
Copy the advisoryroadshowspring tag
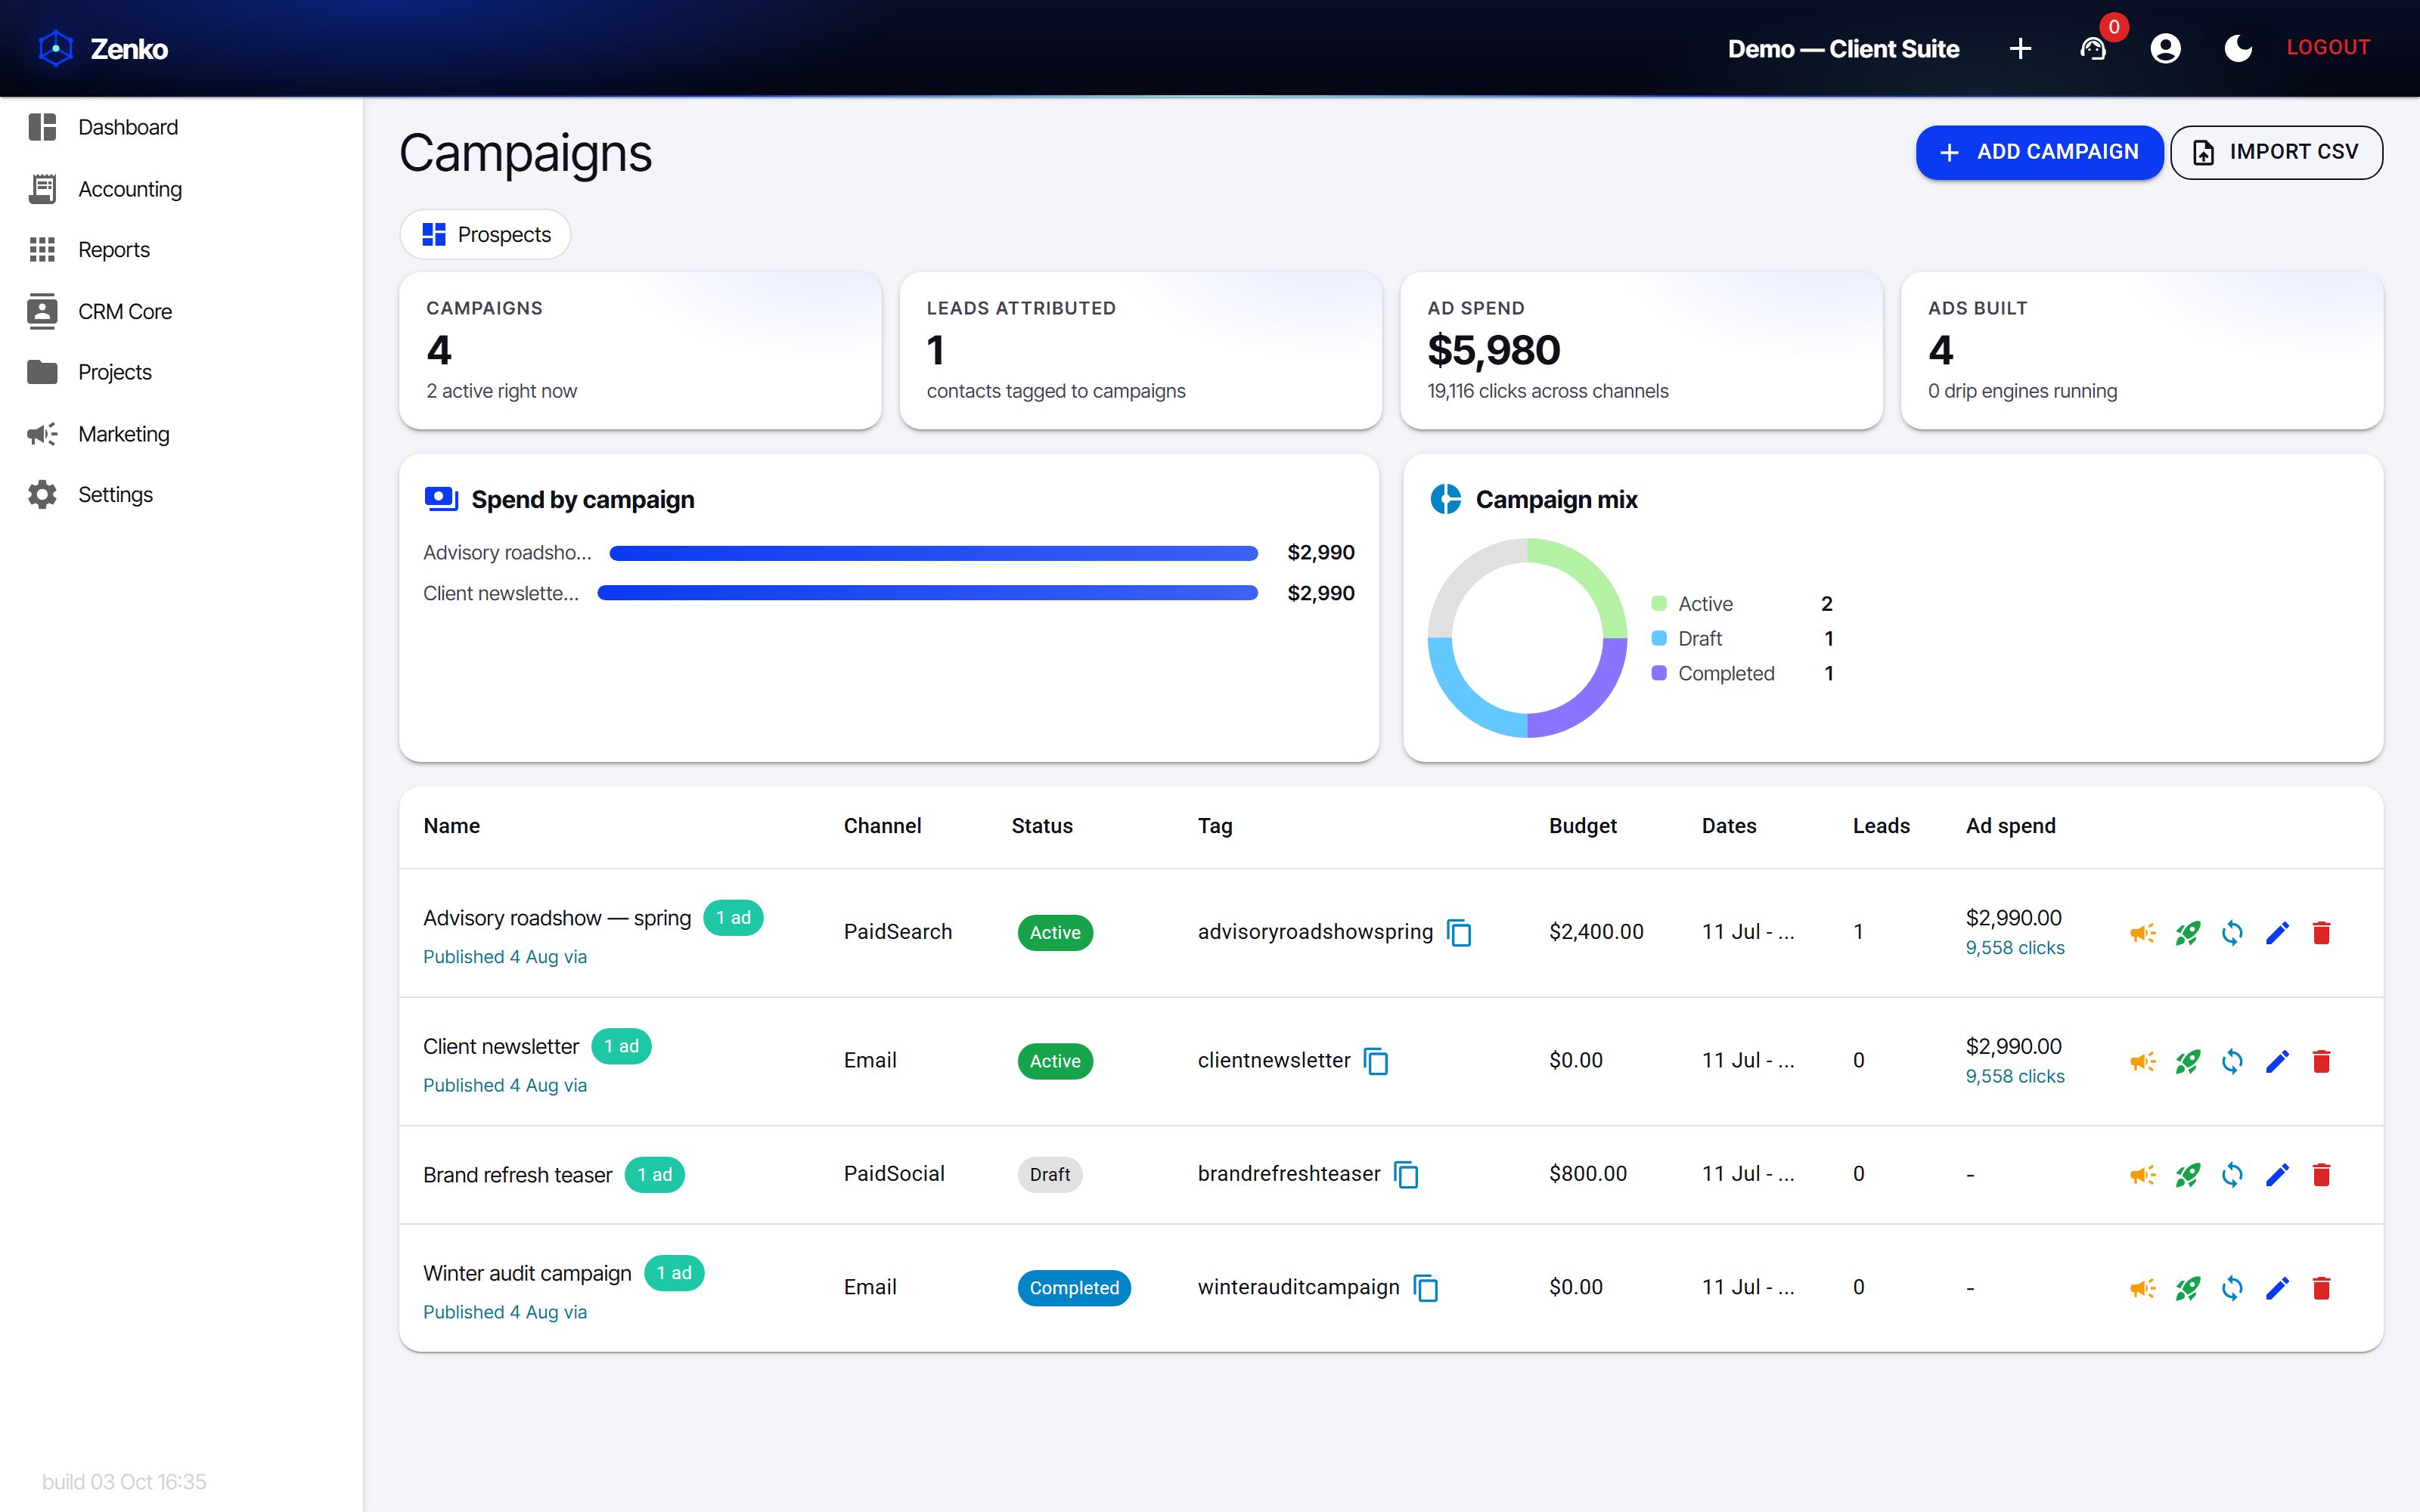[1459, 933]
